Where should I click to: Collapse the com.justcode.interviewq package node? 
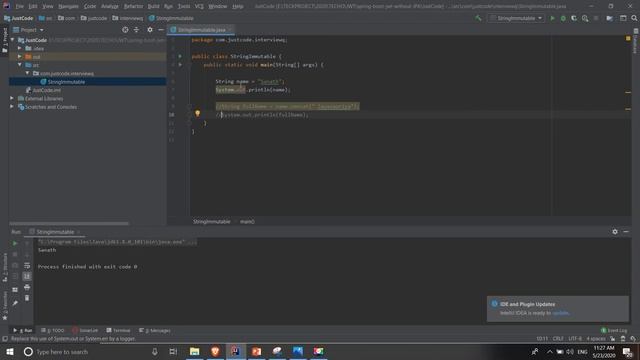pyautogui.click(x=27, y=73)
